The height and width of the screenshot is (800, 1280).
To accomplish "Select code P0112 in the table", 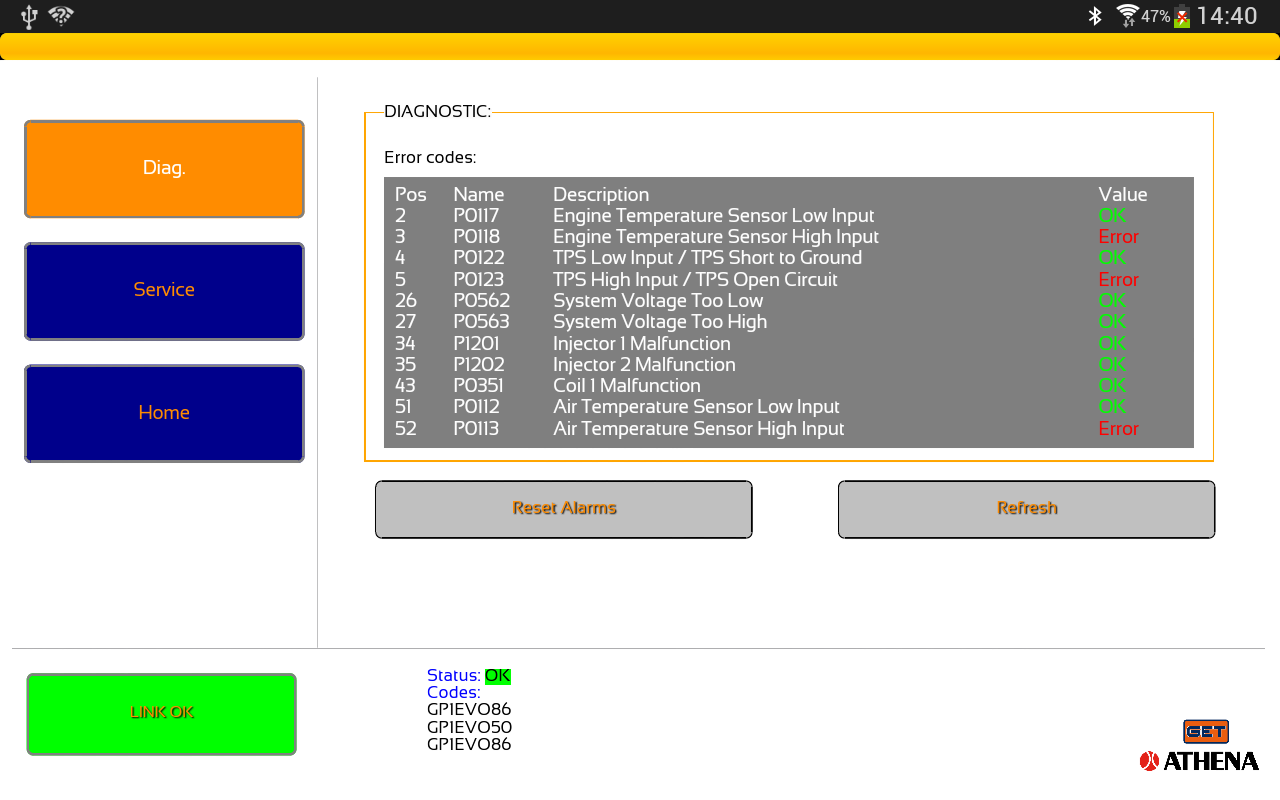I will click(x=476, y=407).
